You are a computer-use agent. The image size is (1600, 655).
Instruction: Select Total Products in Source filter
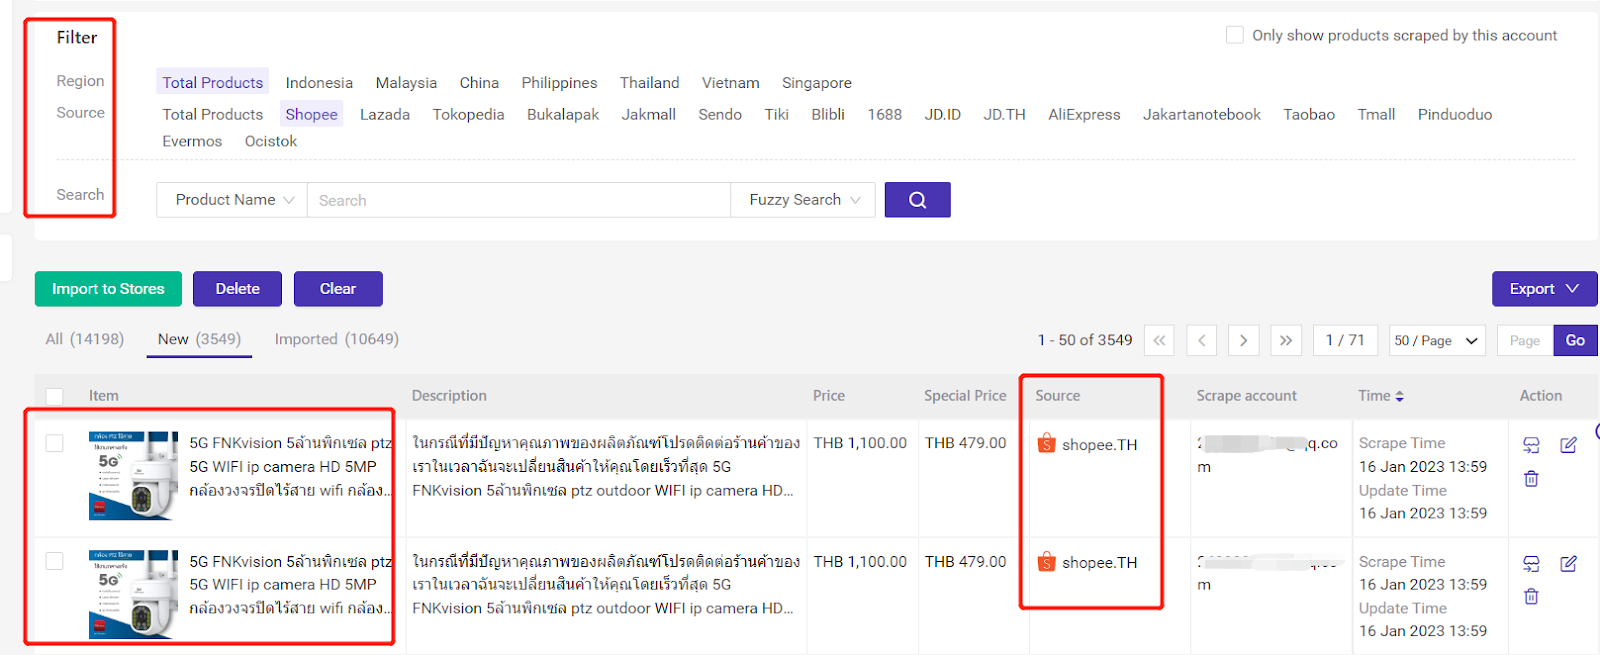click(213, 114)
